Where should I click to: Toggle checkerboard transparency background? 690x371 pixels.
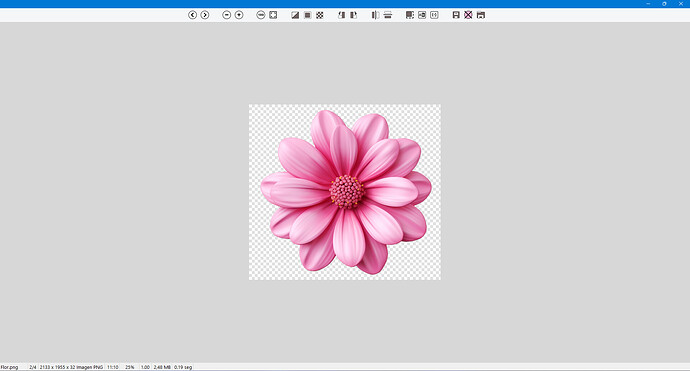(x=320, y=15)
